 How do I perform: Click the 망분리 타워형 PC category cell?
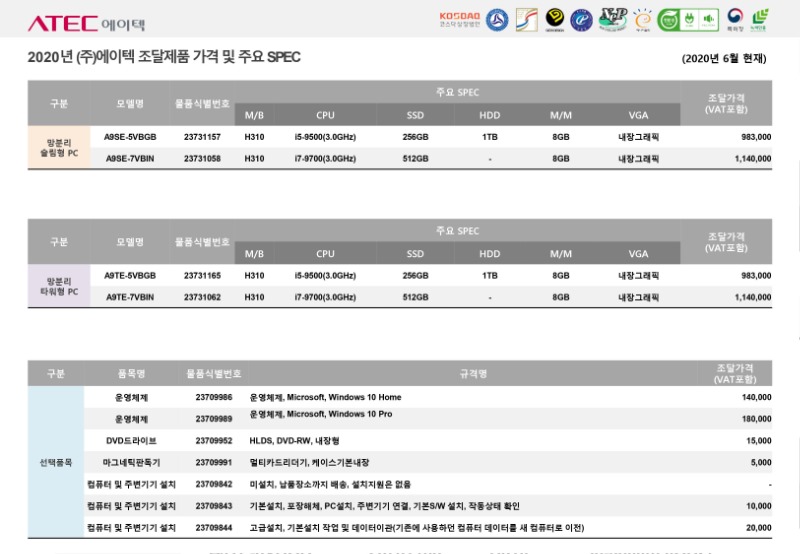click(59, 286)
